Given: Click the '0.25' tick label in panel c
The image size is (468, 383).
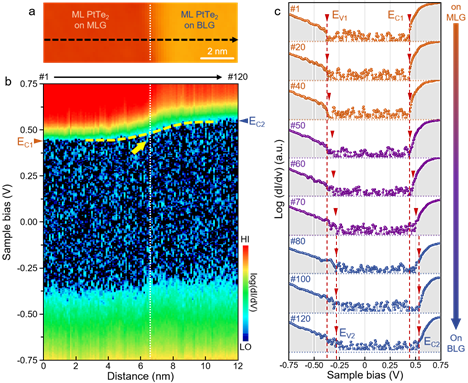Looking at the screenshot, I should 390,365.
